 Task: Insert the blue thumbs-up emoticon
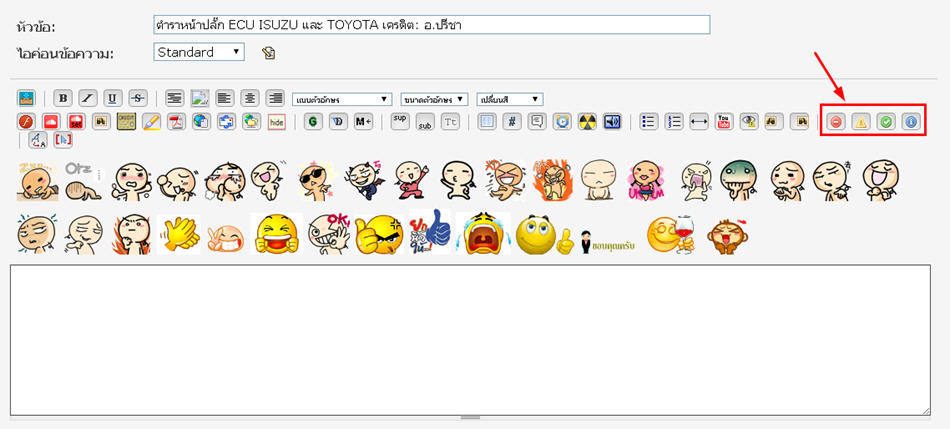pyautogui.click(x=430, y=233)
